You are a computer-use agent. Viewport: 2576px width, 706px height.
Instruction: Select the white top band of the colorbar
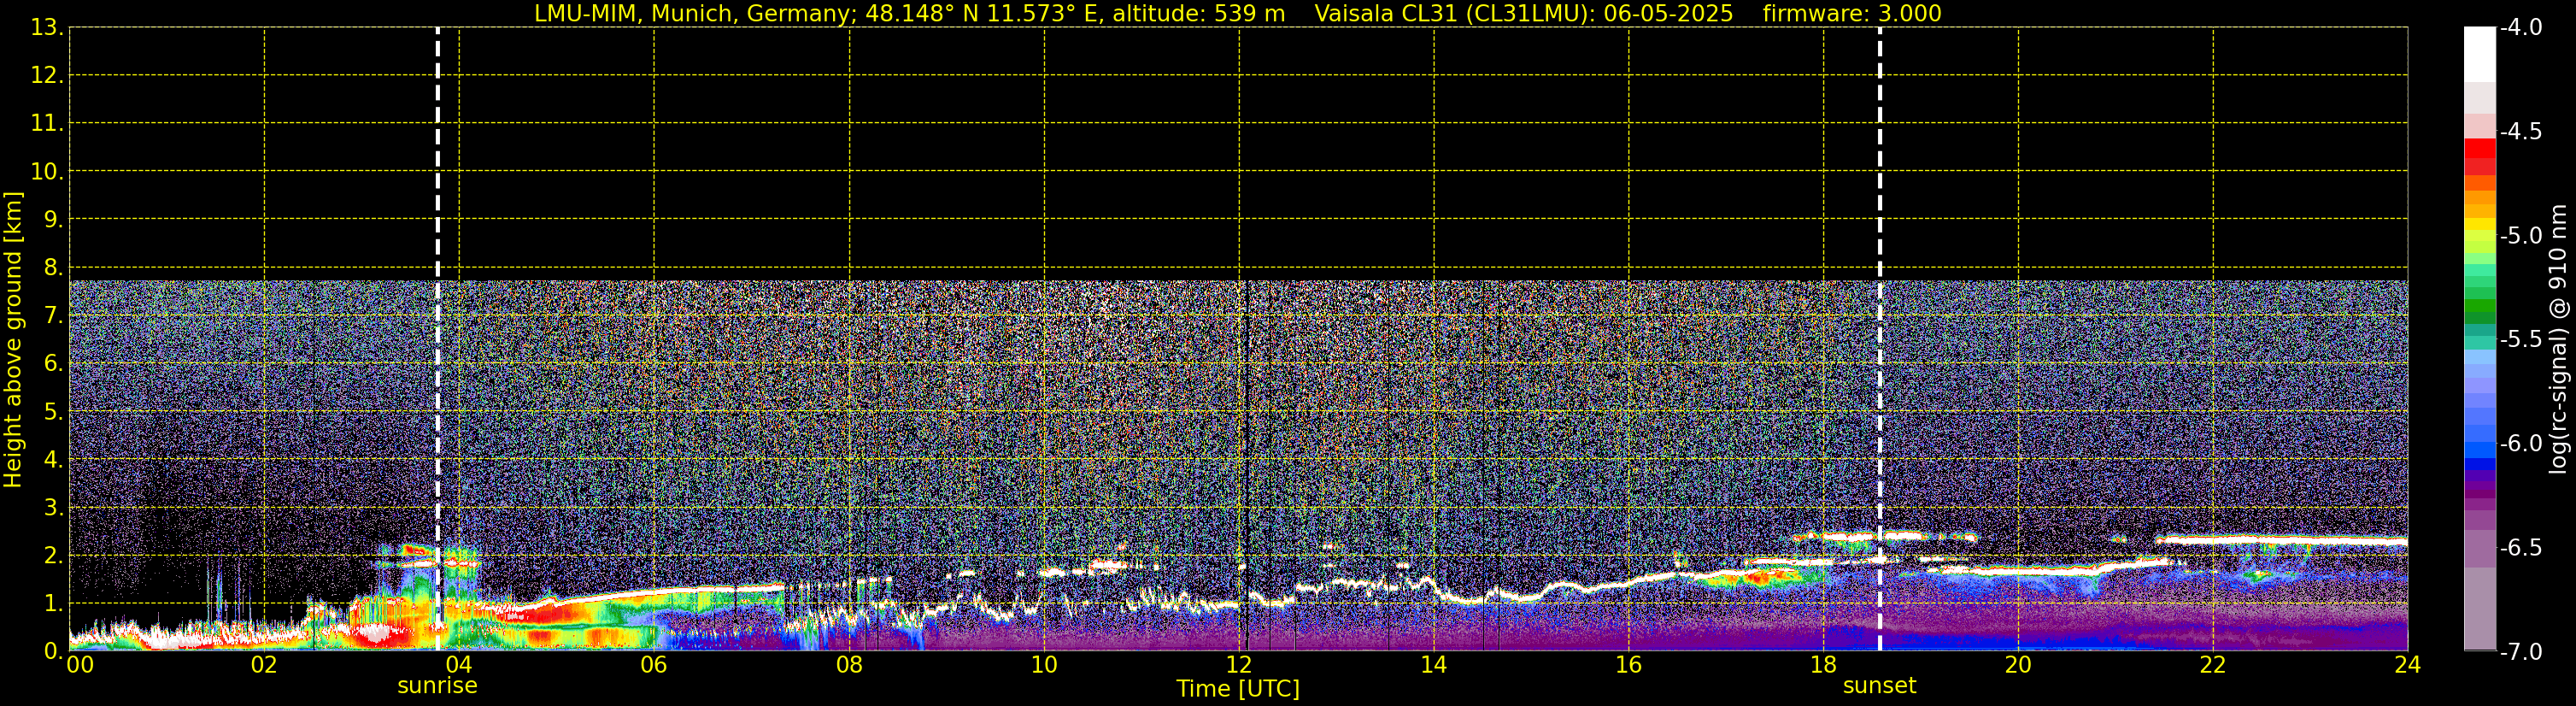coord(2480,54)
